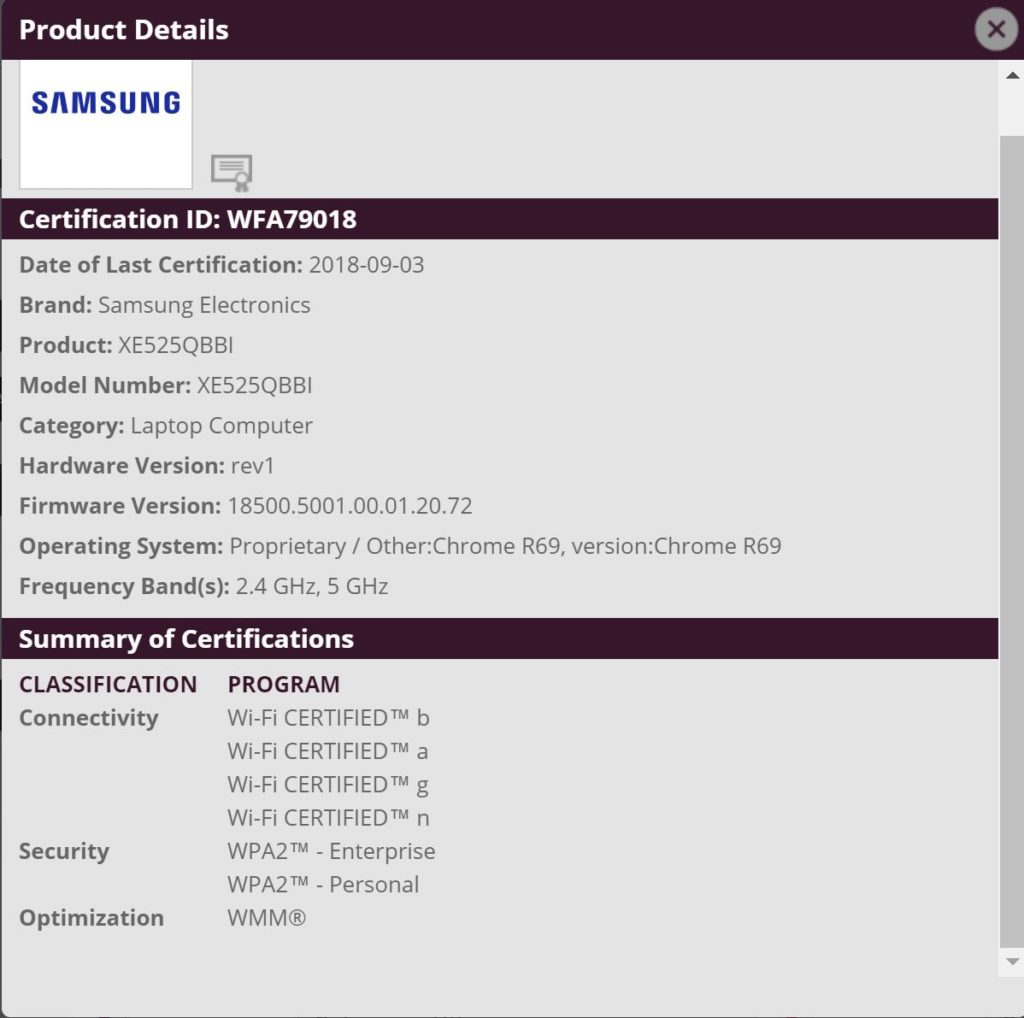This screenshot has width=1024, height=1018.
Task: Click the Brand Samsung Electronics value
Action: pyautogui.click(x=204, y=305)
